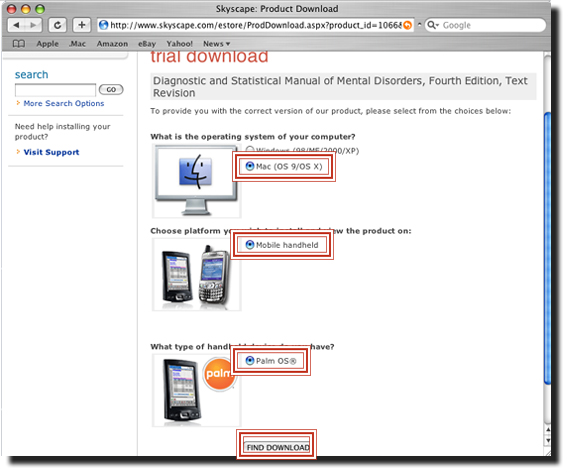The image size is (570, 475).
Task: Click the FIND DOWNLOAD button
Action: point(278,447)
